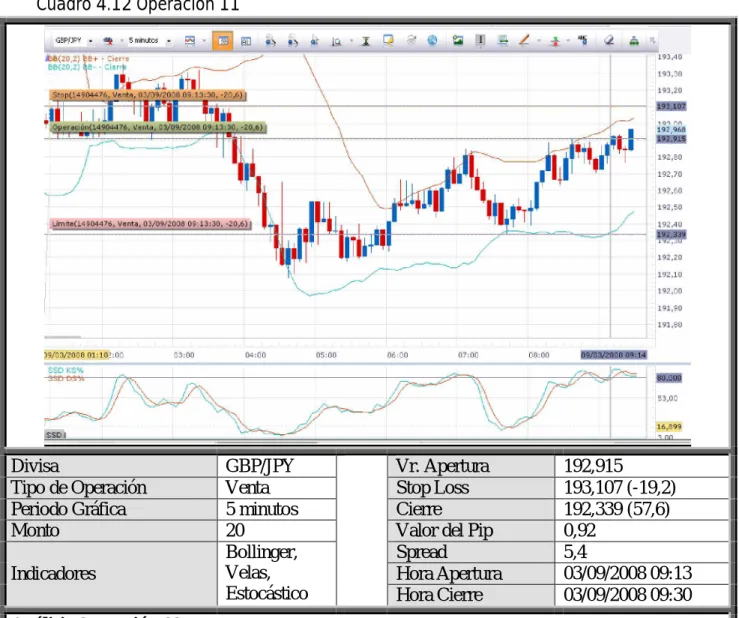This screenshot has height=618, width=739.
Task: Select the orange pencil drawing tool
Action: [x=524, y=41]
